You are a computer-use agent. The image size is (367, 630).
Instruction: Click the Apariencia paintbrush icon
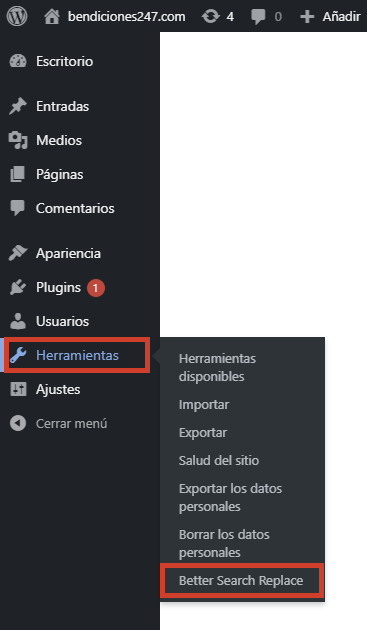pyautogui.click(x=18, y=253)
